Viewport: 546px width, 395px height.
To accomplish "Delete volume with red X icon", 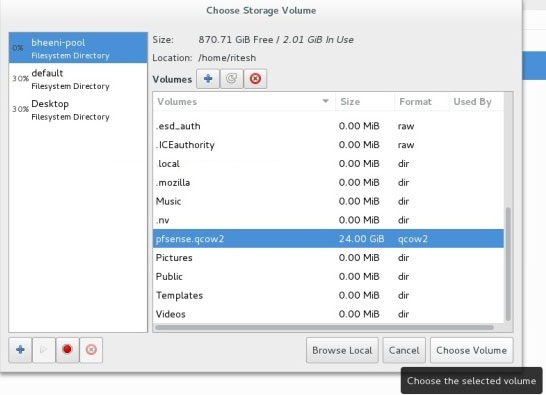I will (255, 79).
